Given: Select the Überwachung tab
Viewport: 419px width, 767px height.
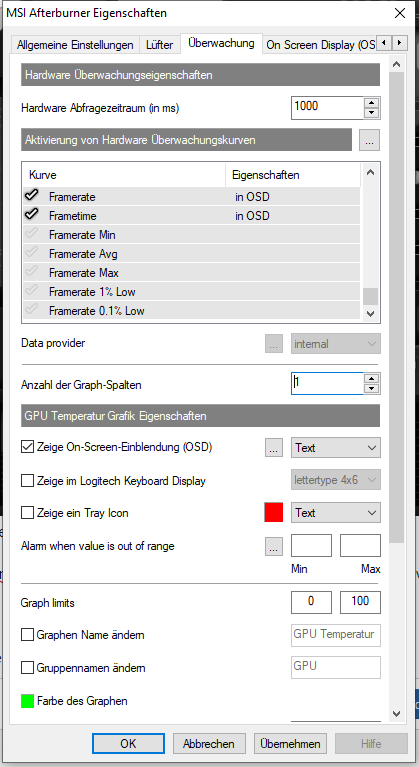Looking at the screenshot, I should pos(221,43).
